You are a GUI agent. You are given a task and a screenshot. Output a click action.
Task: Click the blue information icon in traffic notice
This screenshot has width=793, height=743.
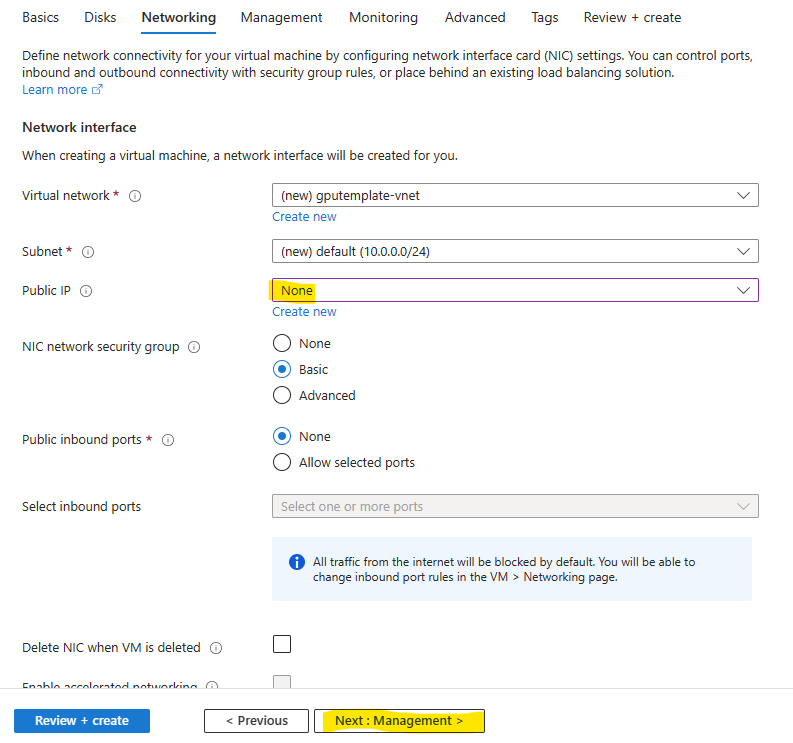(297, 562)
